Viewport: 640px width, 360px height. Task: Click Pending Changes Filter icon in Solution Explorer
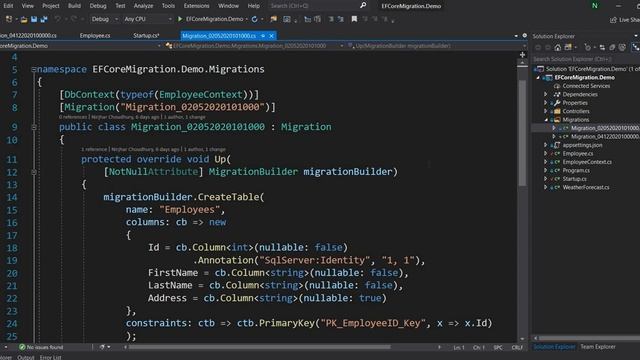pyautogui.click(x=587, y=48)
